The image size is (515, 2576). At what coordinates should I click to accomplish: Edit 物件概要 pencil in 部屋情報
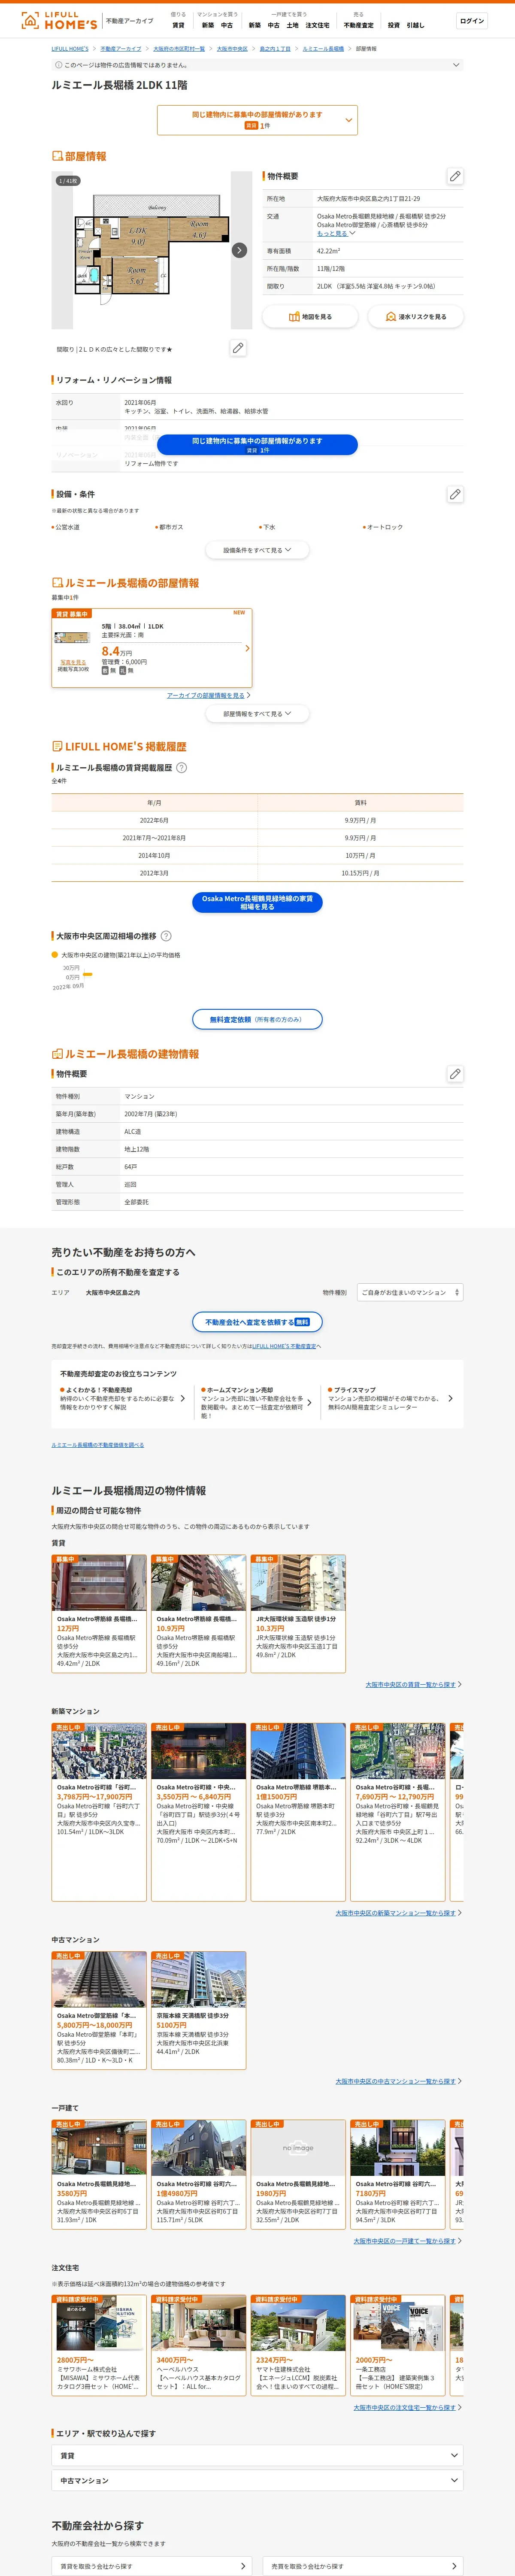coord(455,176)
